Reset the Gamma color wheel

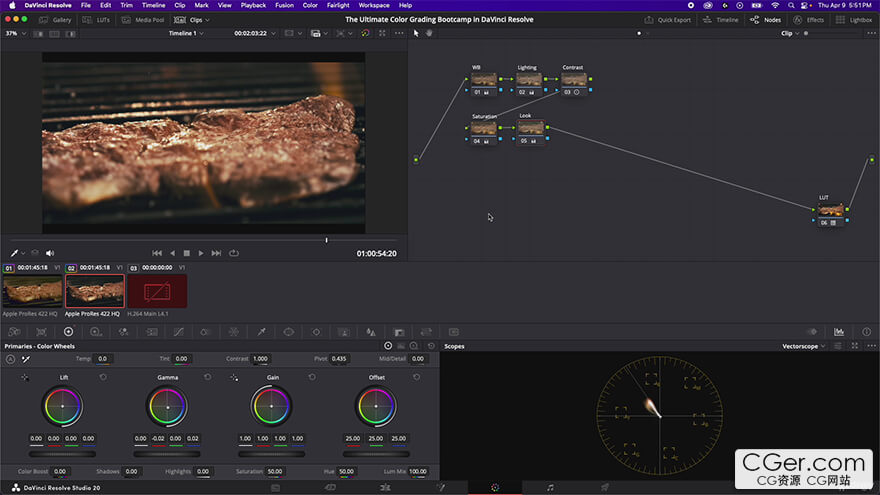[x=208, y=377]
